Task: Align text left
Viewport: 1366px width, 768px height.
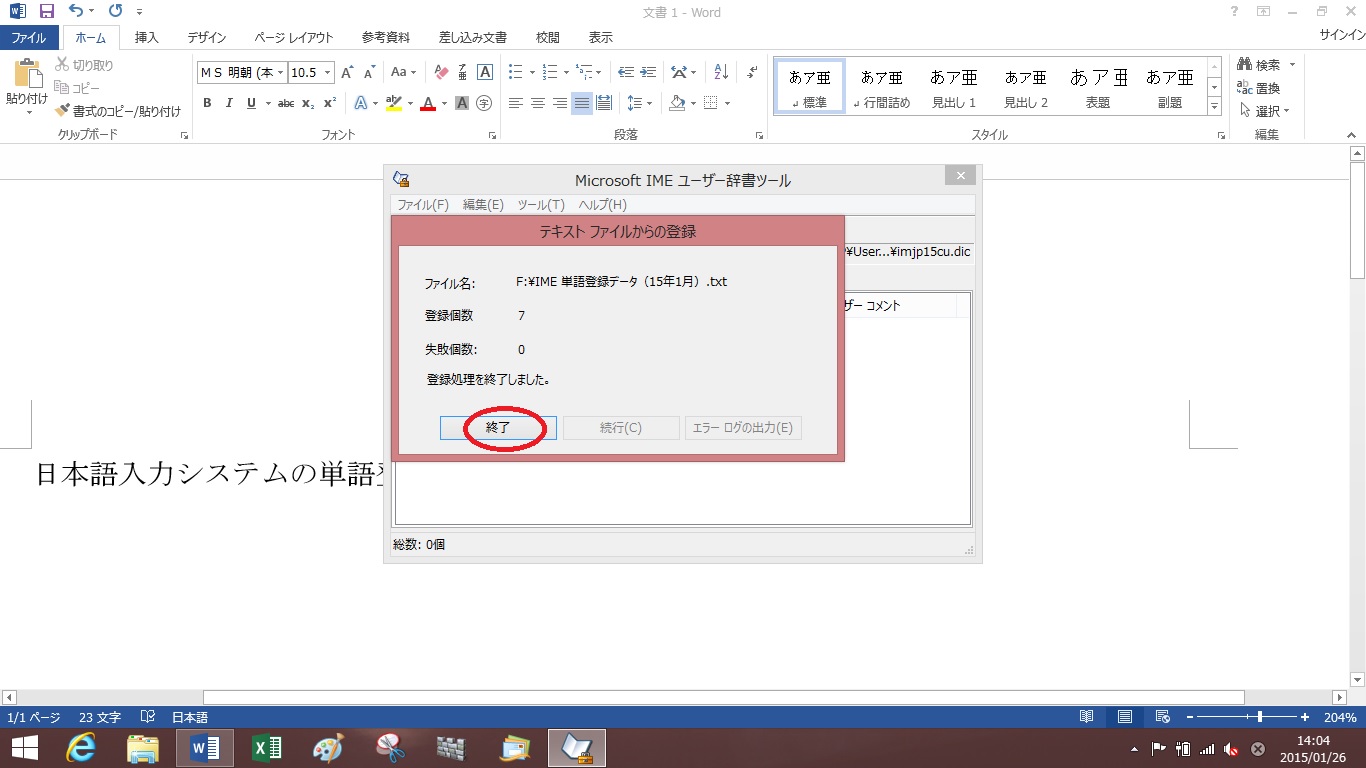Action: point(516,103)
